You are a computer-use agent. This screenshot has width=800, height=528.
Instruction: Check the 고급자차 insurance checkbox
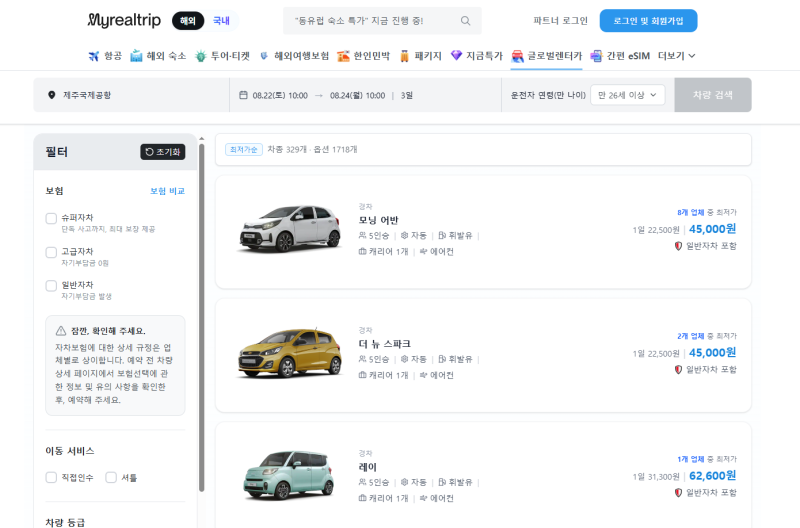pos(51,252)
